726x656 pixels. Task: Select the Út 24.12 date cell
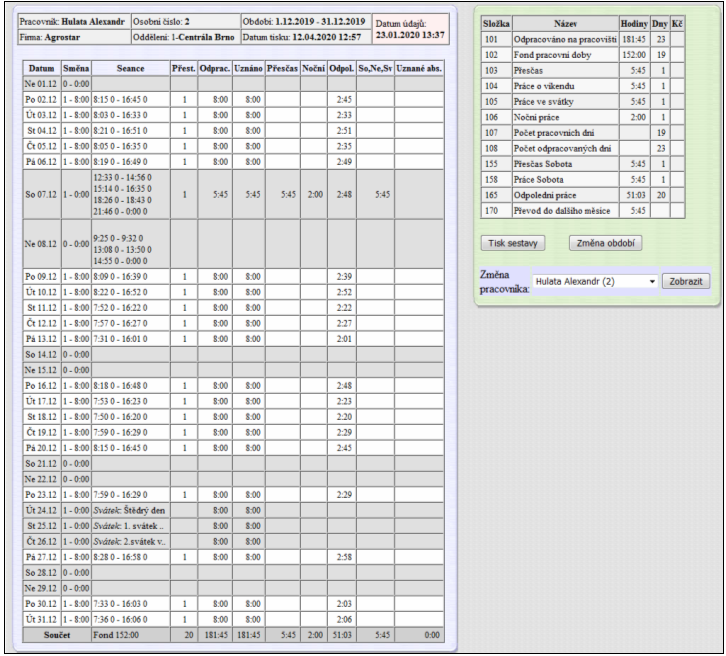(x=42, y=510)
